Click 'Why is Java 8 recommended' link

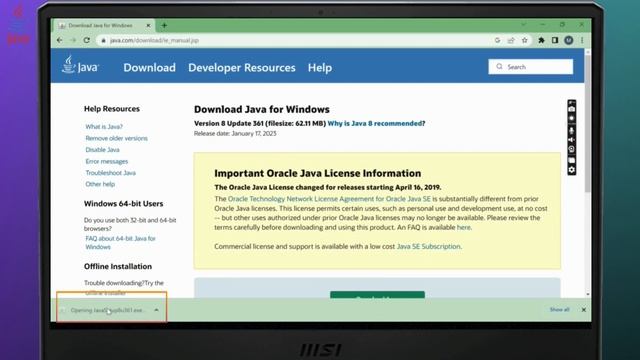coord(375,123)
